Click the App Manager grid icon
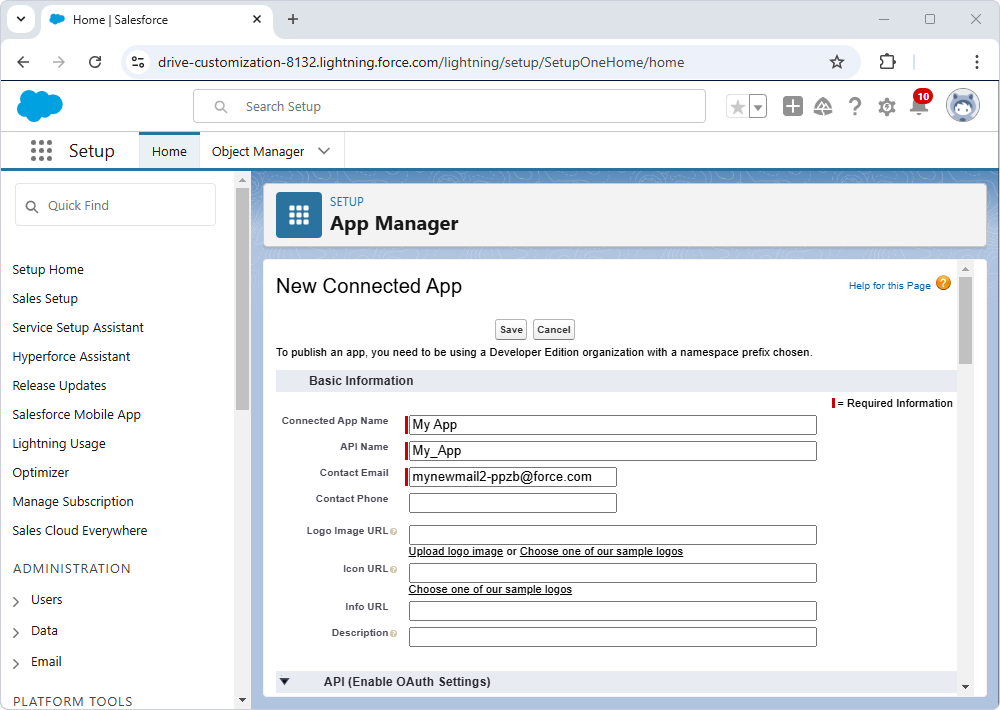Screen dimensions: 1000x710 point(298,214)
